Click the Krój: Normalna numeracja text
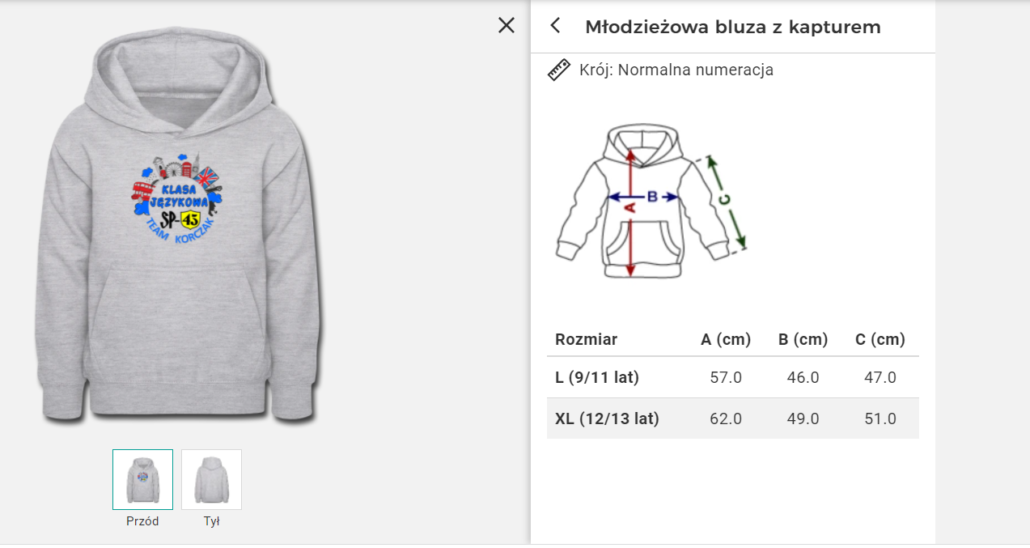 point(676,70)
